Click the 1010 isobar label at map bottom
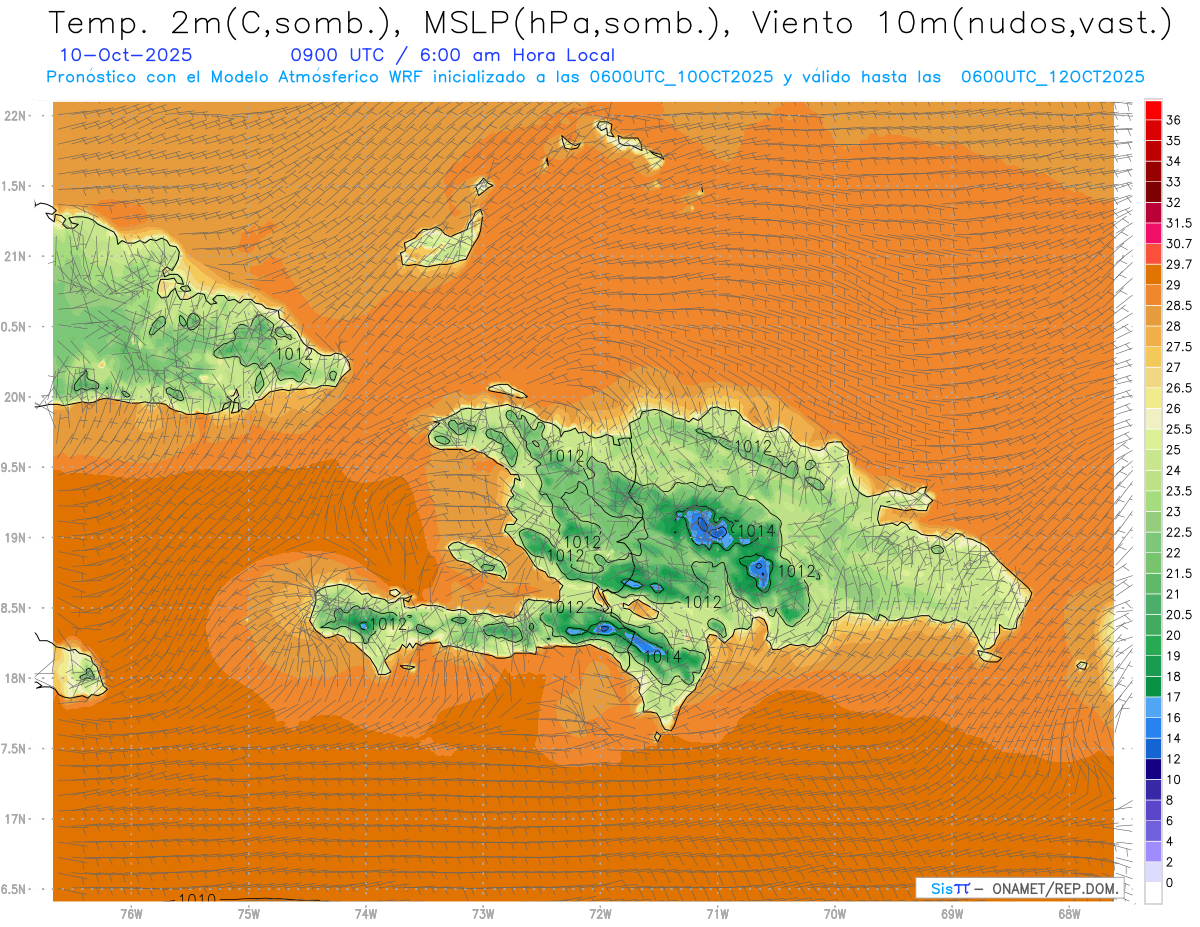 [x=197, y=899]
